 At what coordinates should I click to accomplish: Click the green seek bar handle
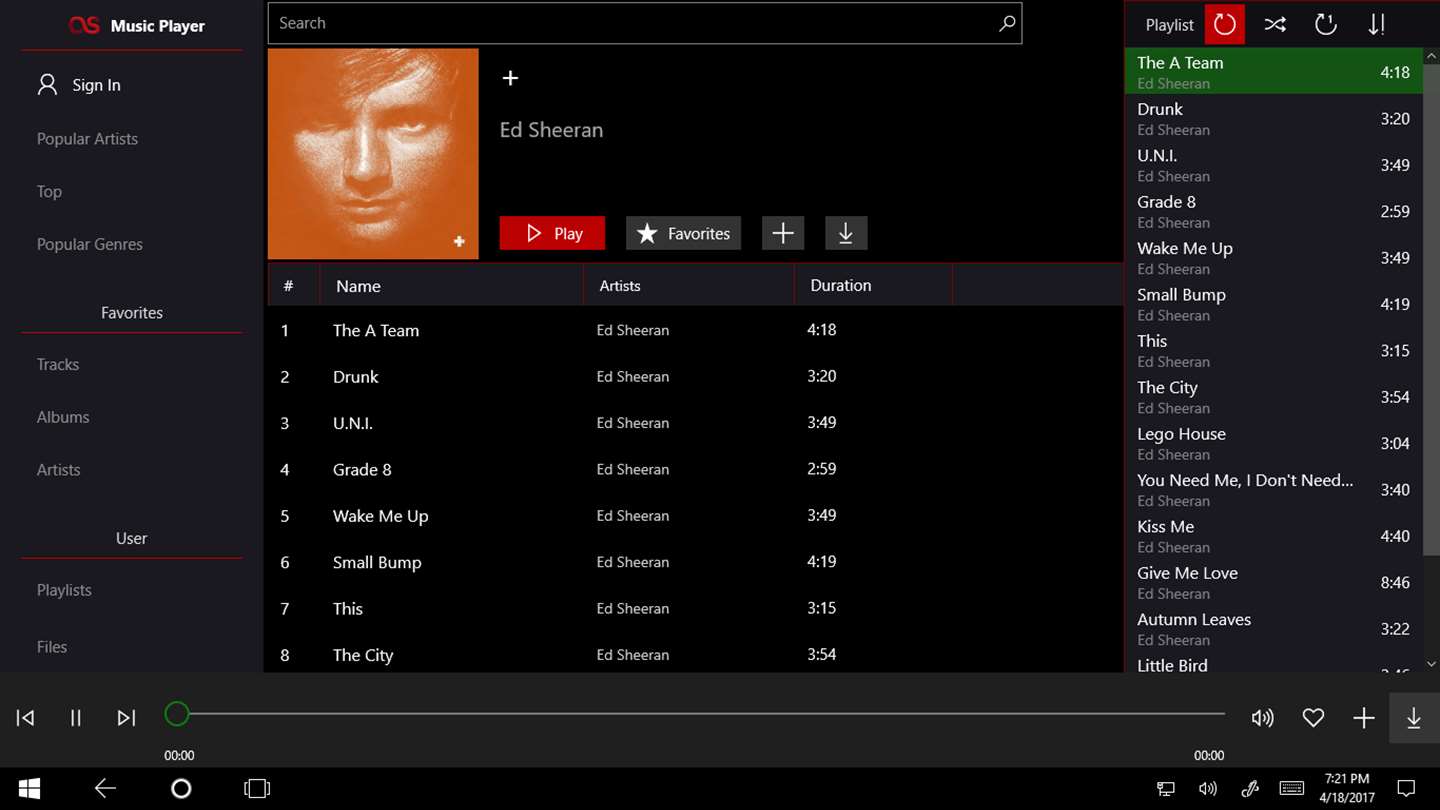pyautogui.click(x=177, y=714)
